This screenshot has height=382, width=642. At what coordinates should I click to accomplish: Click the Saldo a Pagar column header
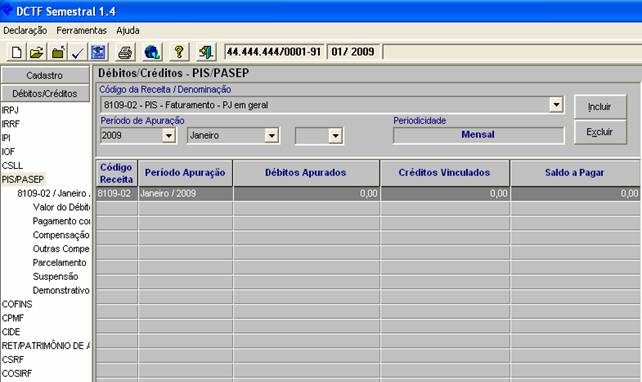575,173
